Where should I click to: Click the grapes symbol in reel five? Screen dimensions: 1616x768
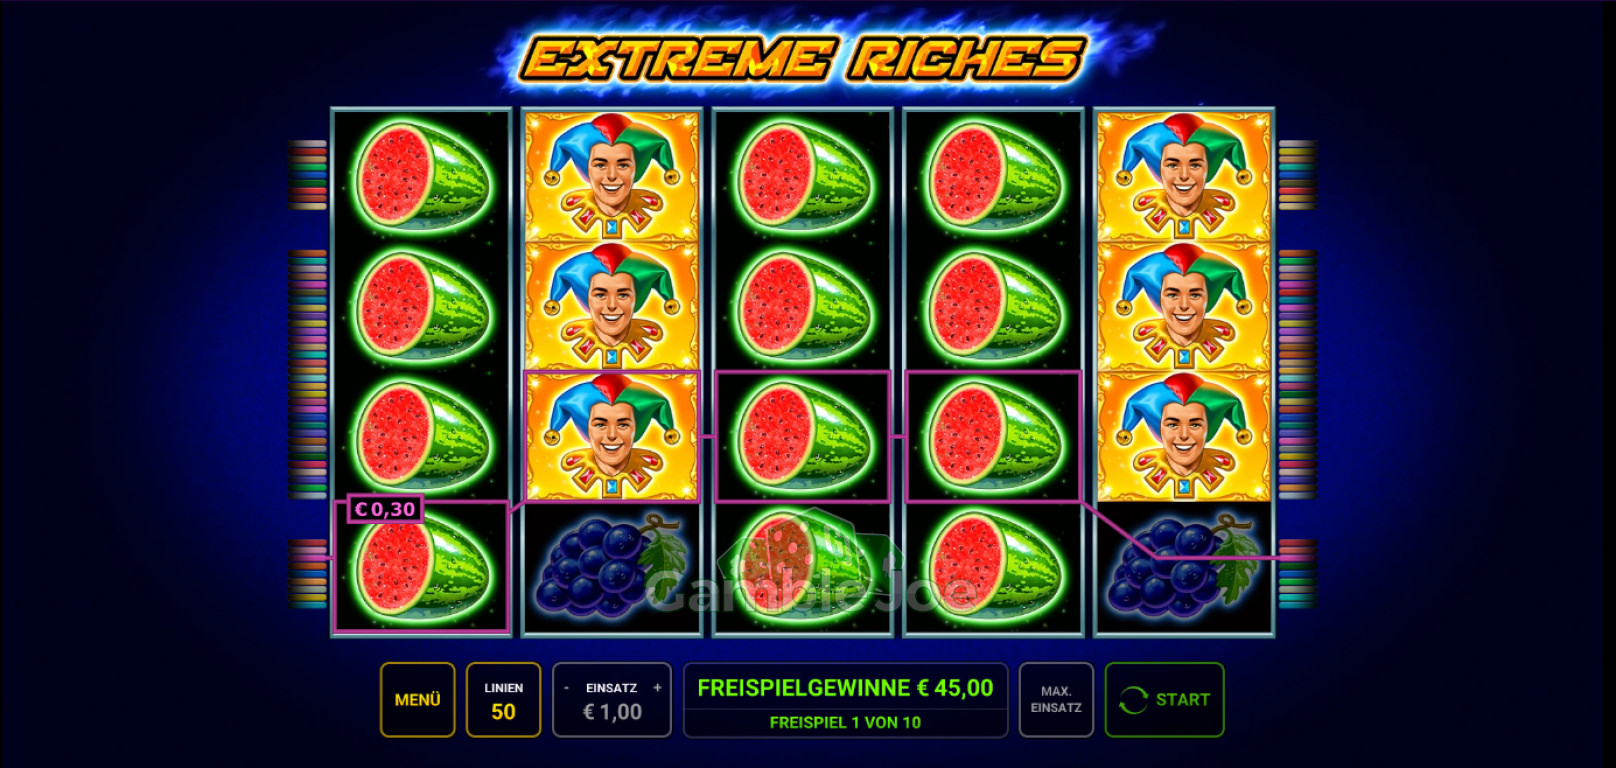pyautogui.click(x=1183, y=566)
